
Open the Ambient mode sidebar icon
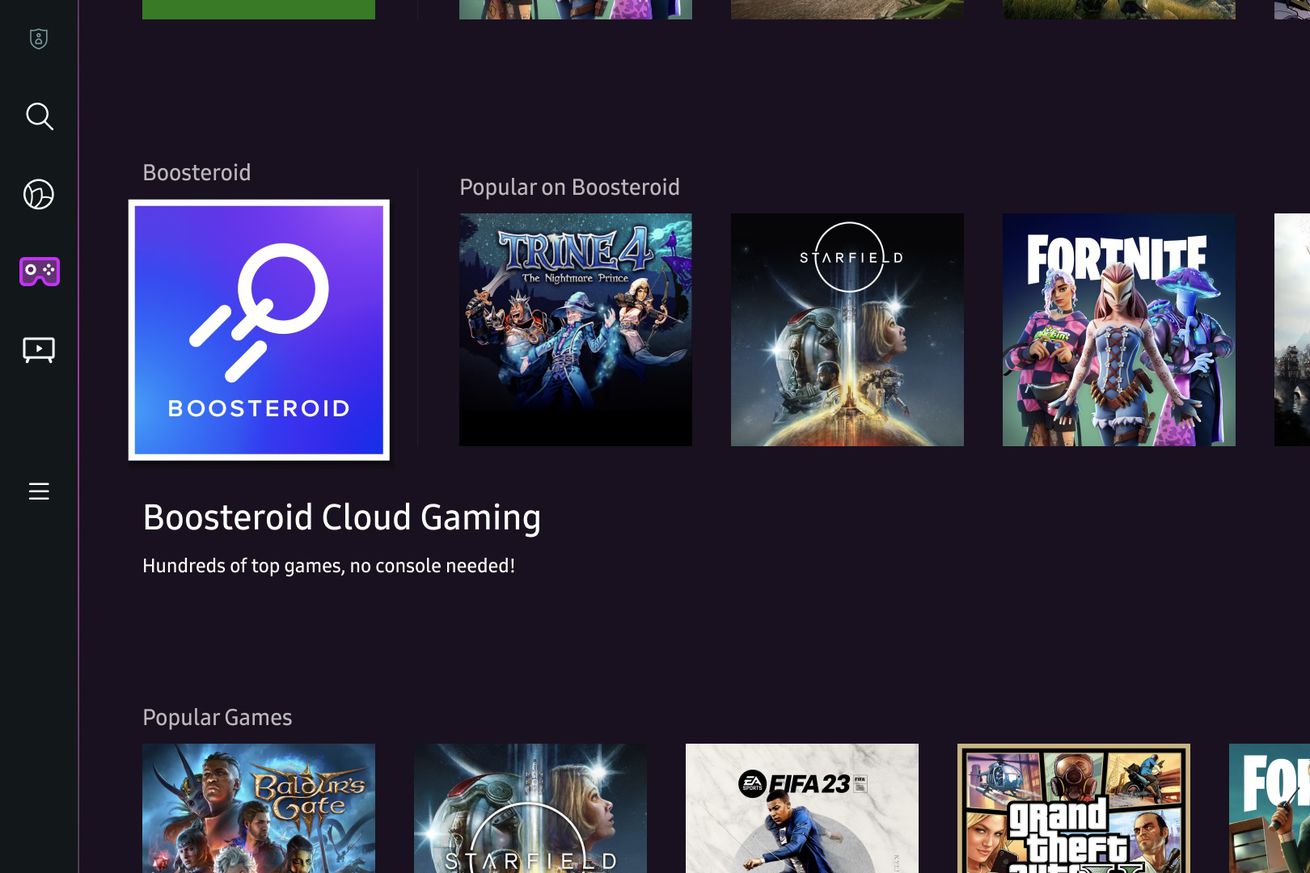pyautogui.click(x=39, y=194)
